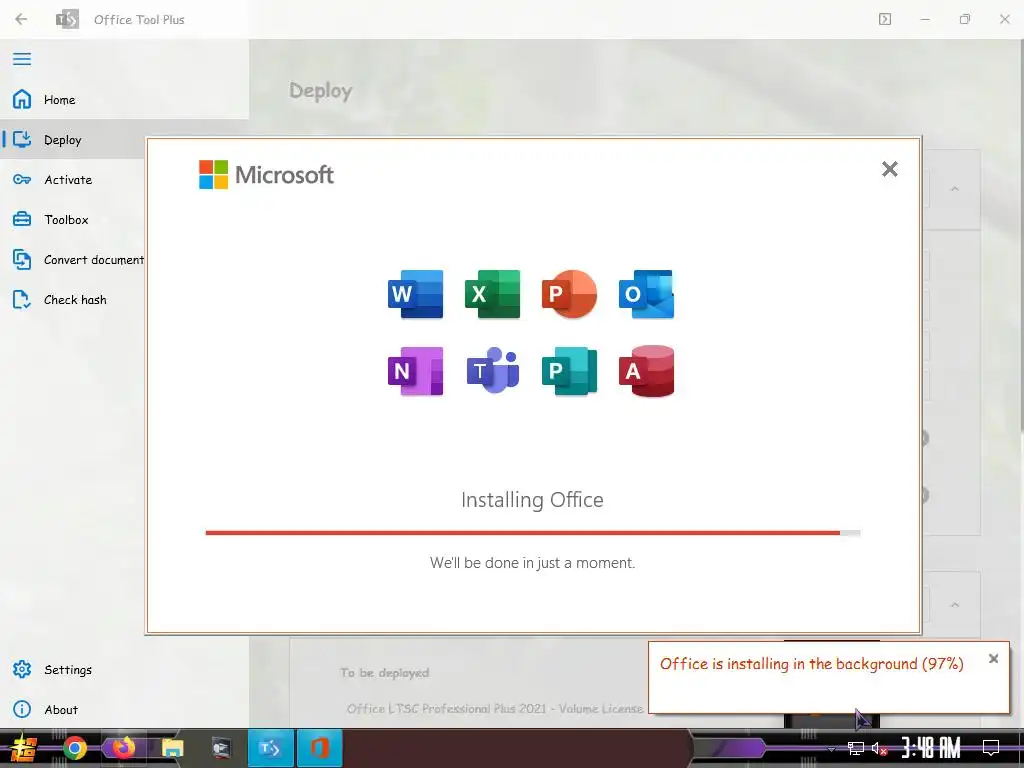Click the Outlook icon in installer
This screenshot has width=1024, height=768.
(647, 294)
